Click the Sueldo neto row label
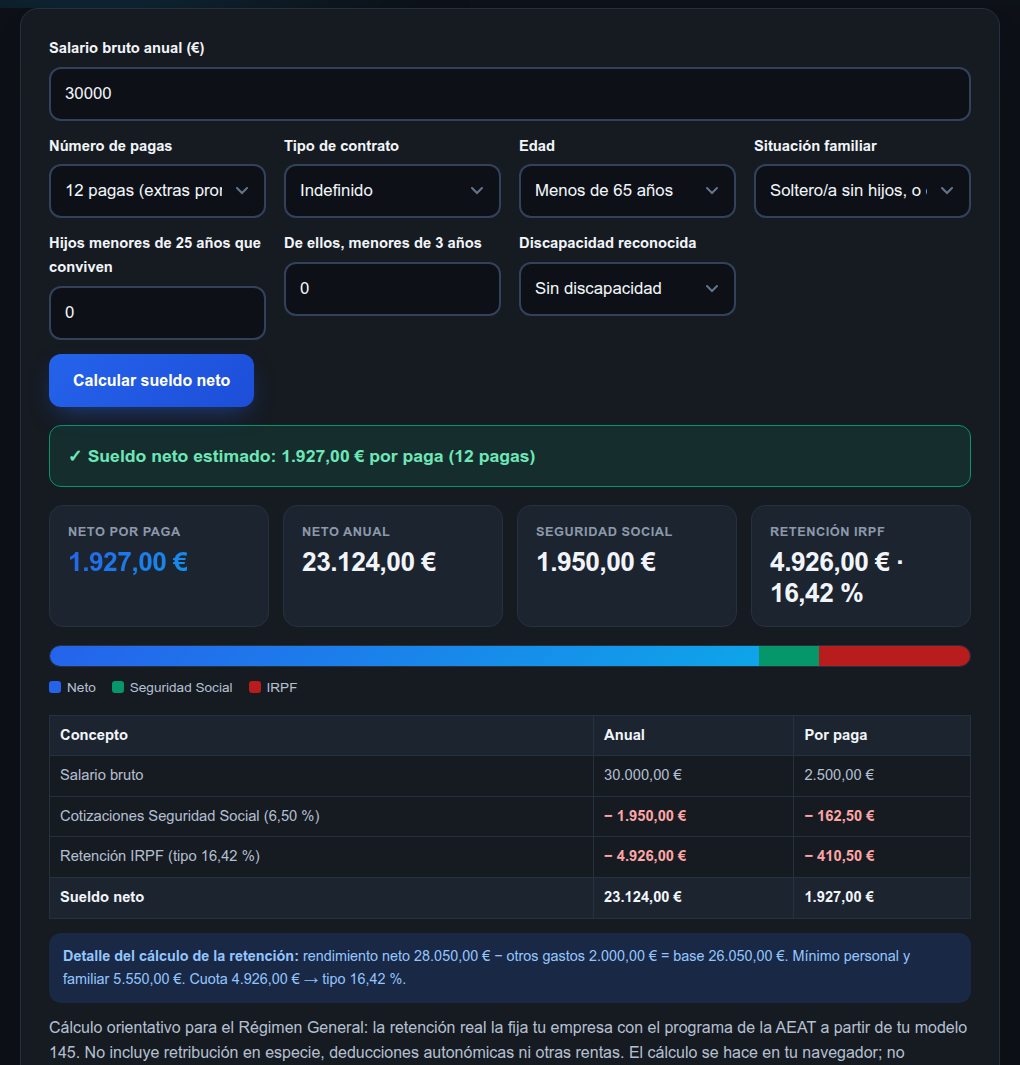The width and height of the screenshot is (1020, 1065). [x=102, y=897]
